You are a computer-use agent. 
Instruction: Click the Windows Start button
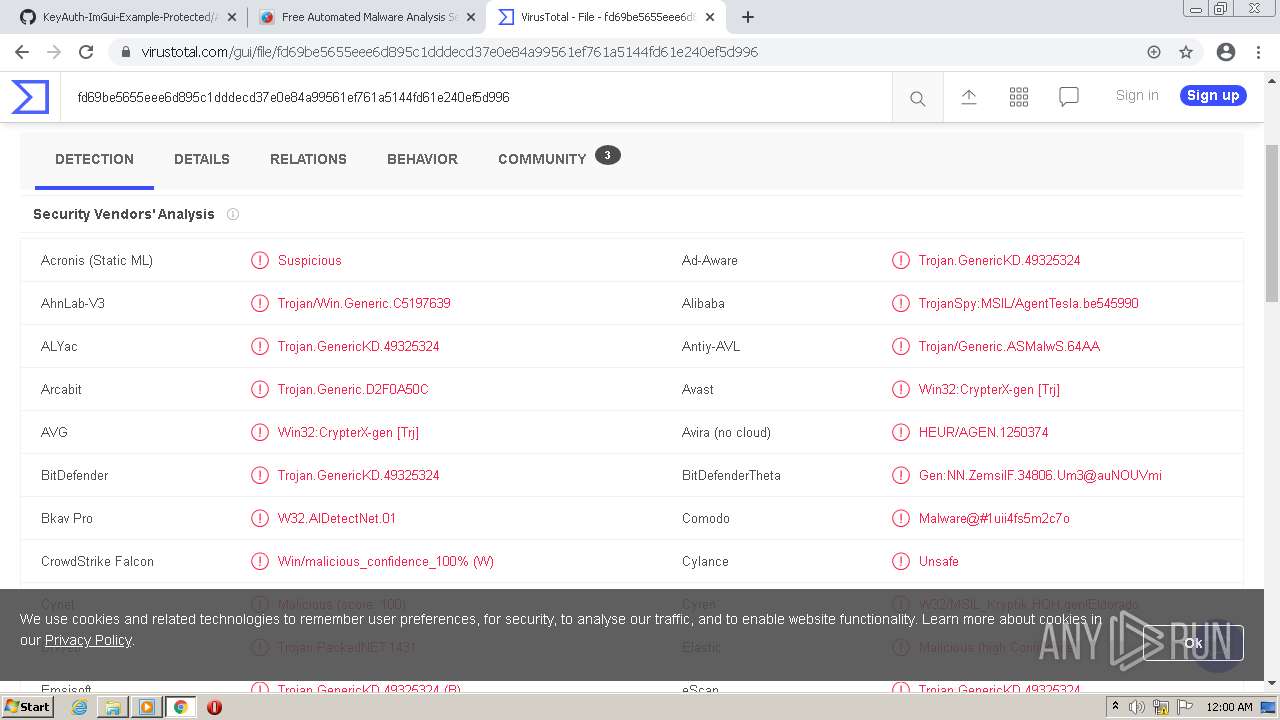coord(28,707)
